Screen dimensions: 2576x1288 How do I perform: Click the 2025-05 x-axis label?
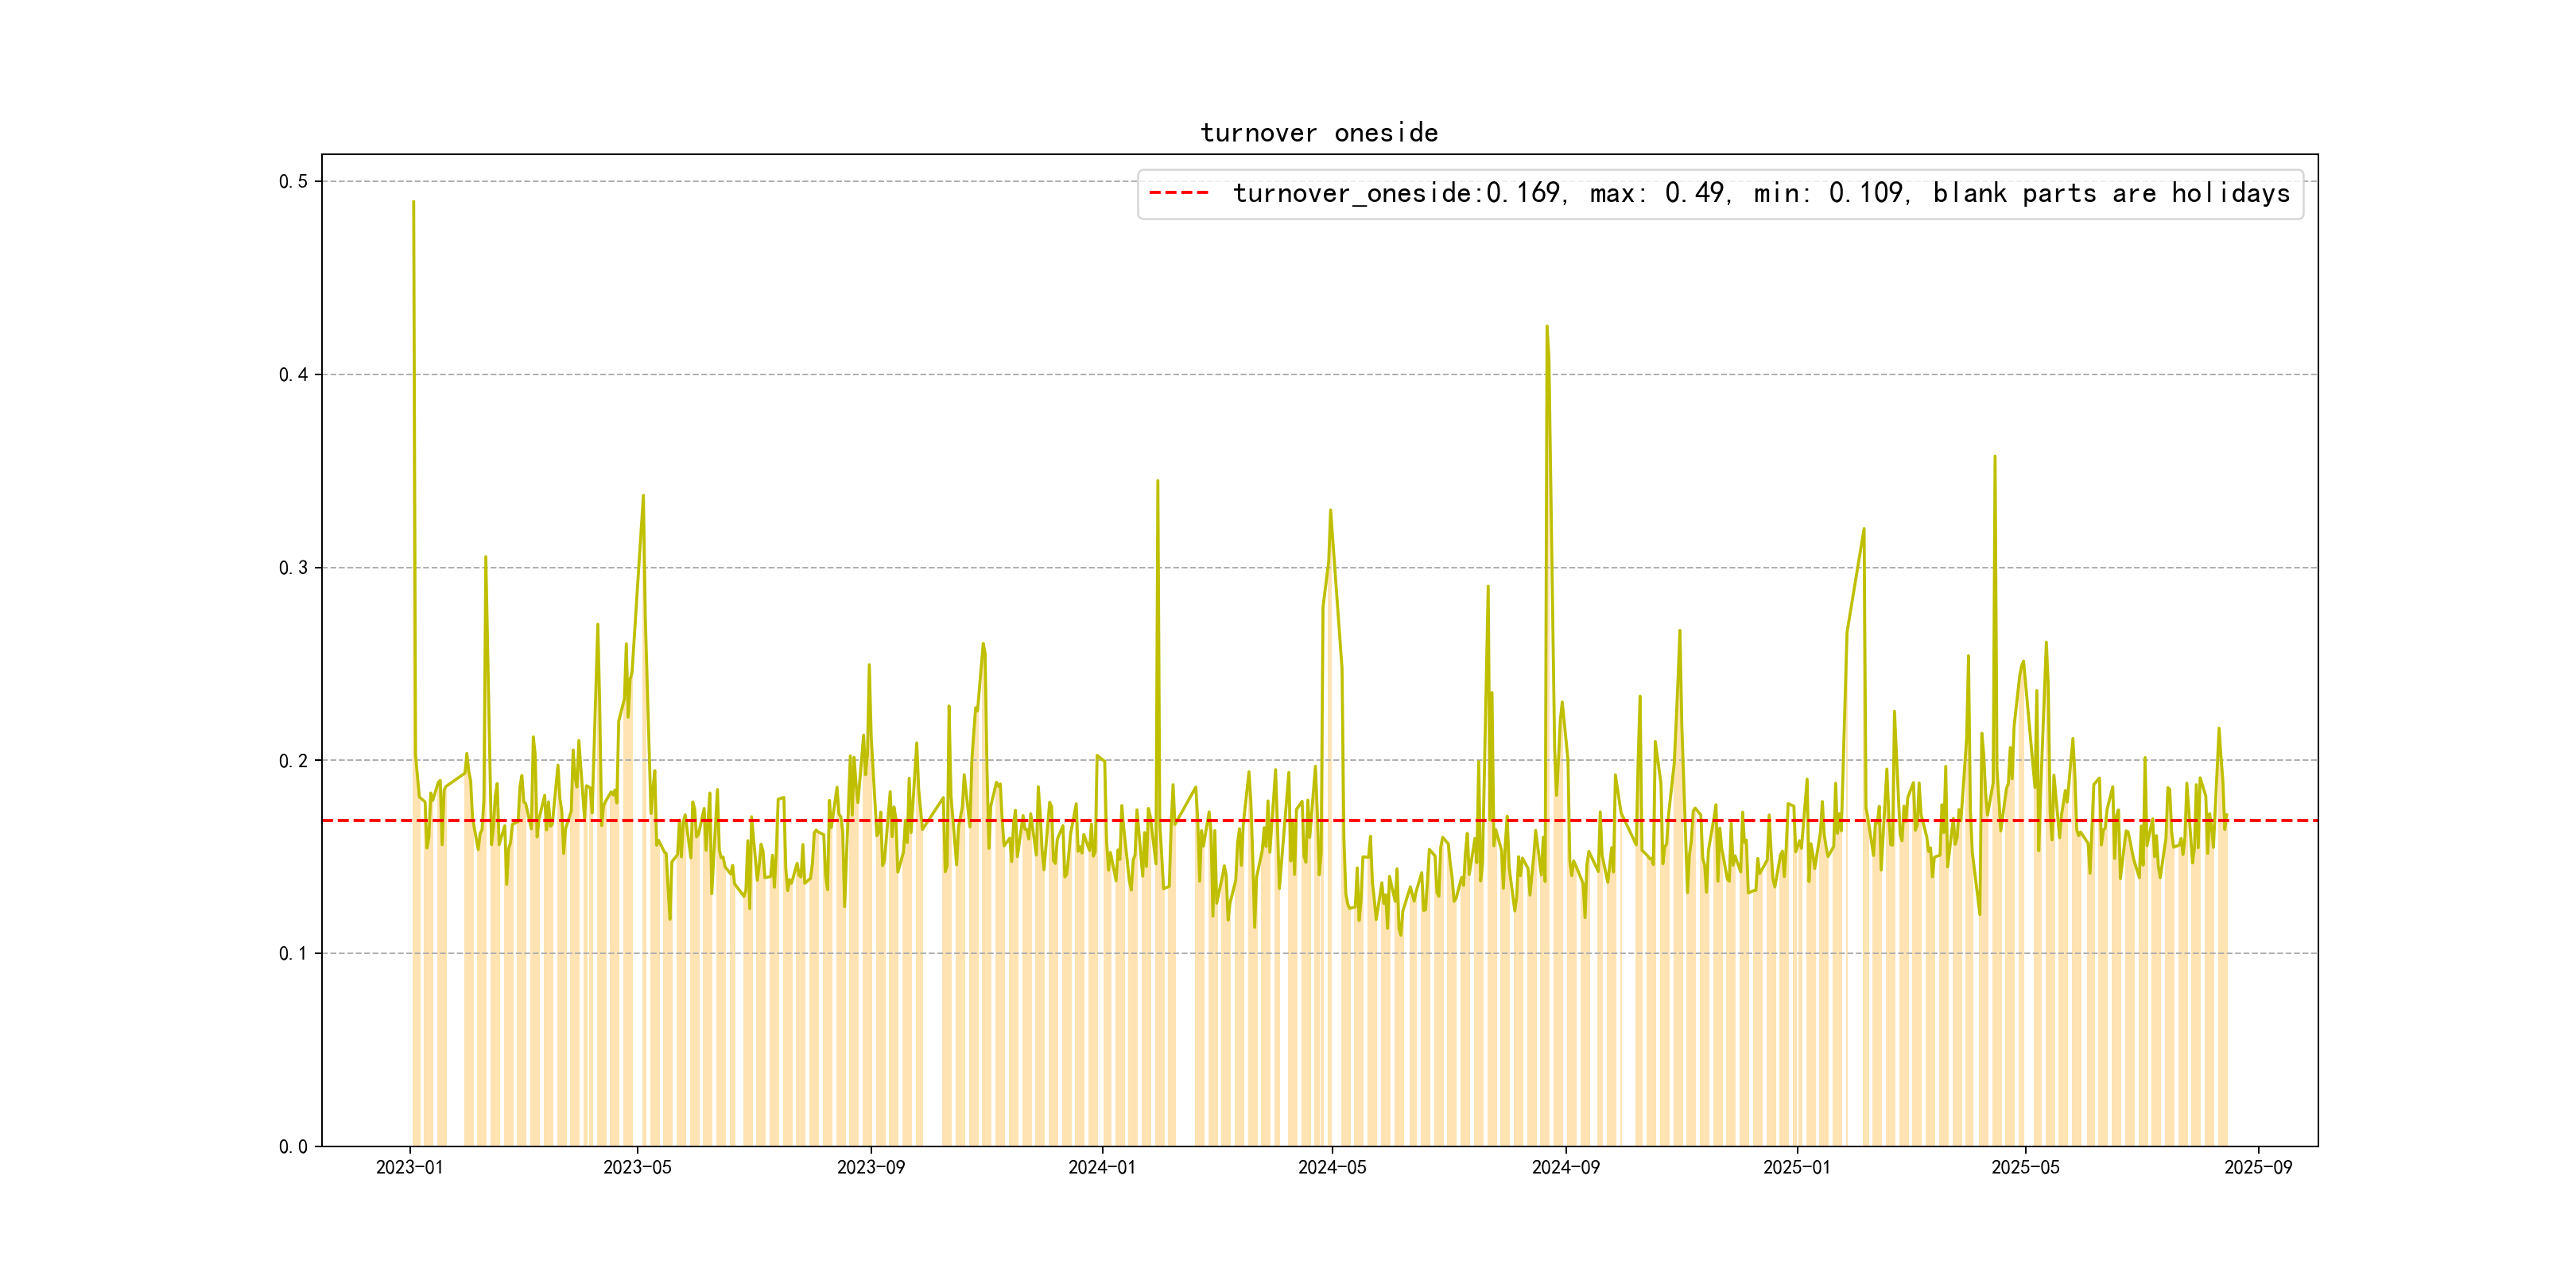2025,1167
